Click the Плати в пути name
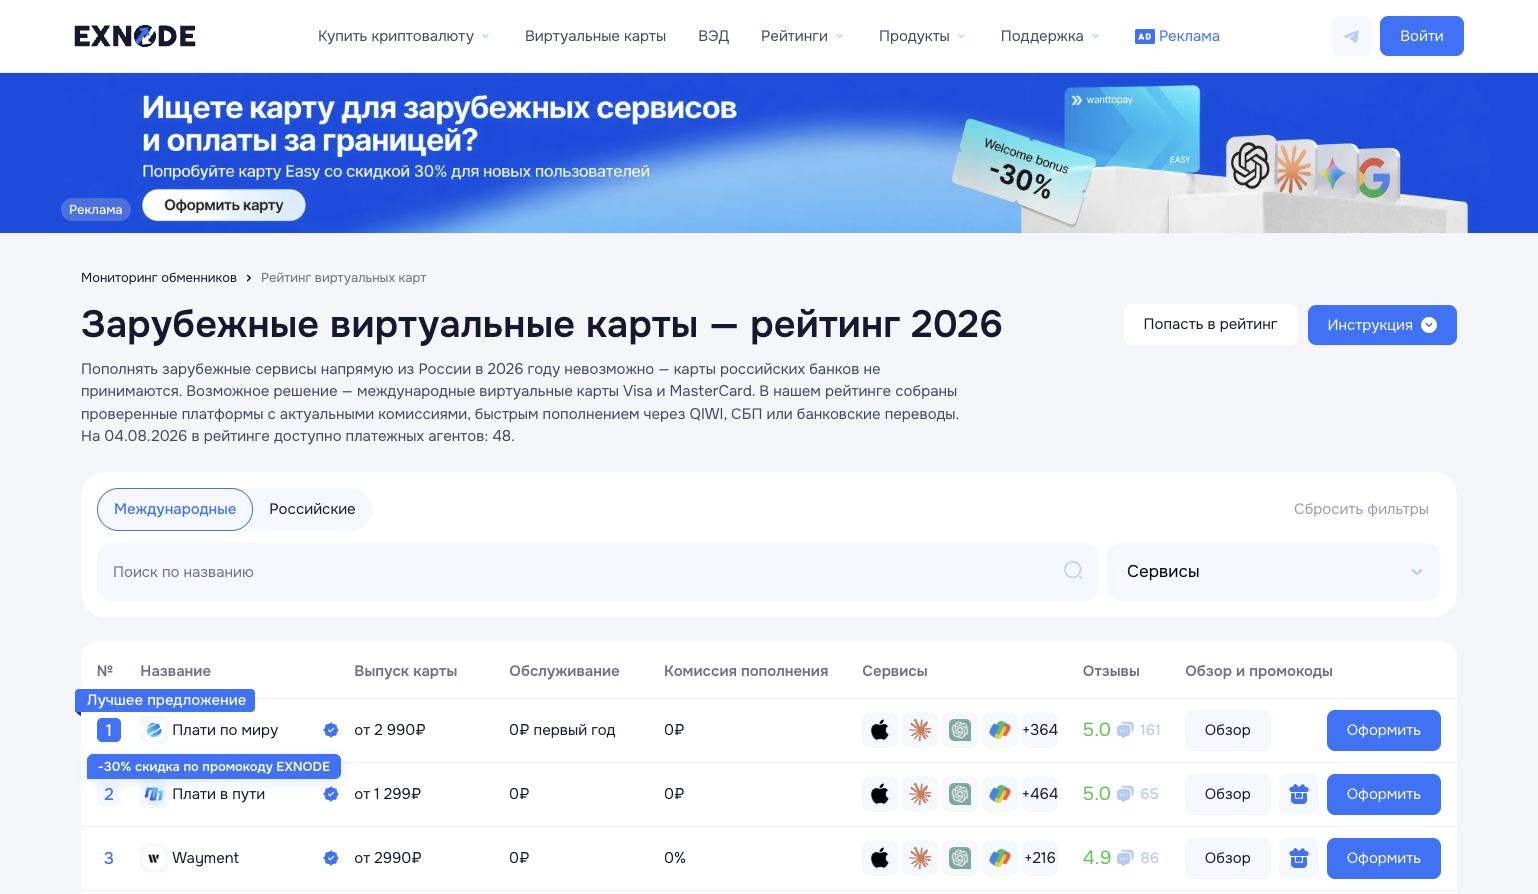The width and height of the screenshot is (1538, 894). coord(219,794)
